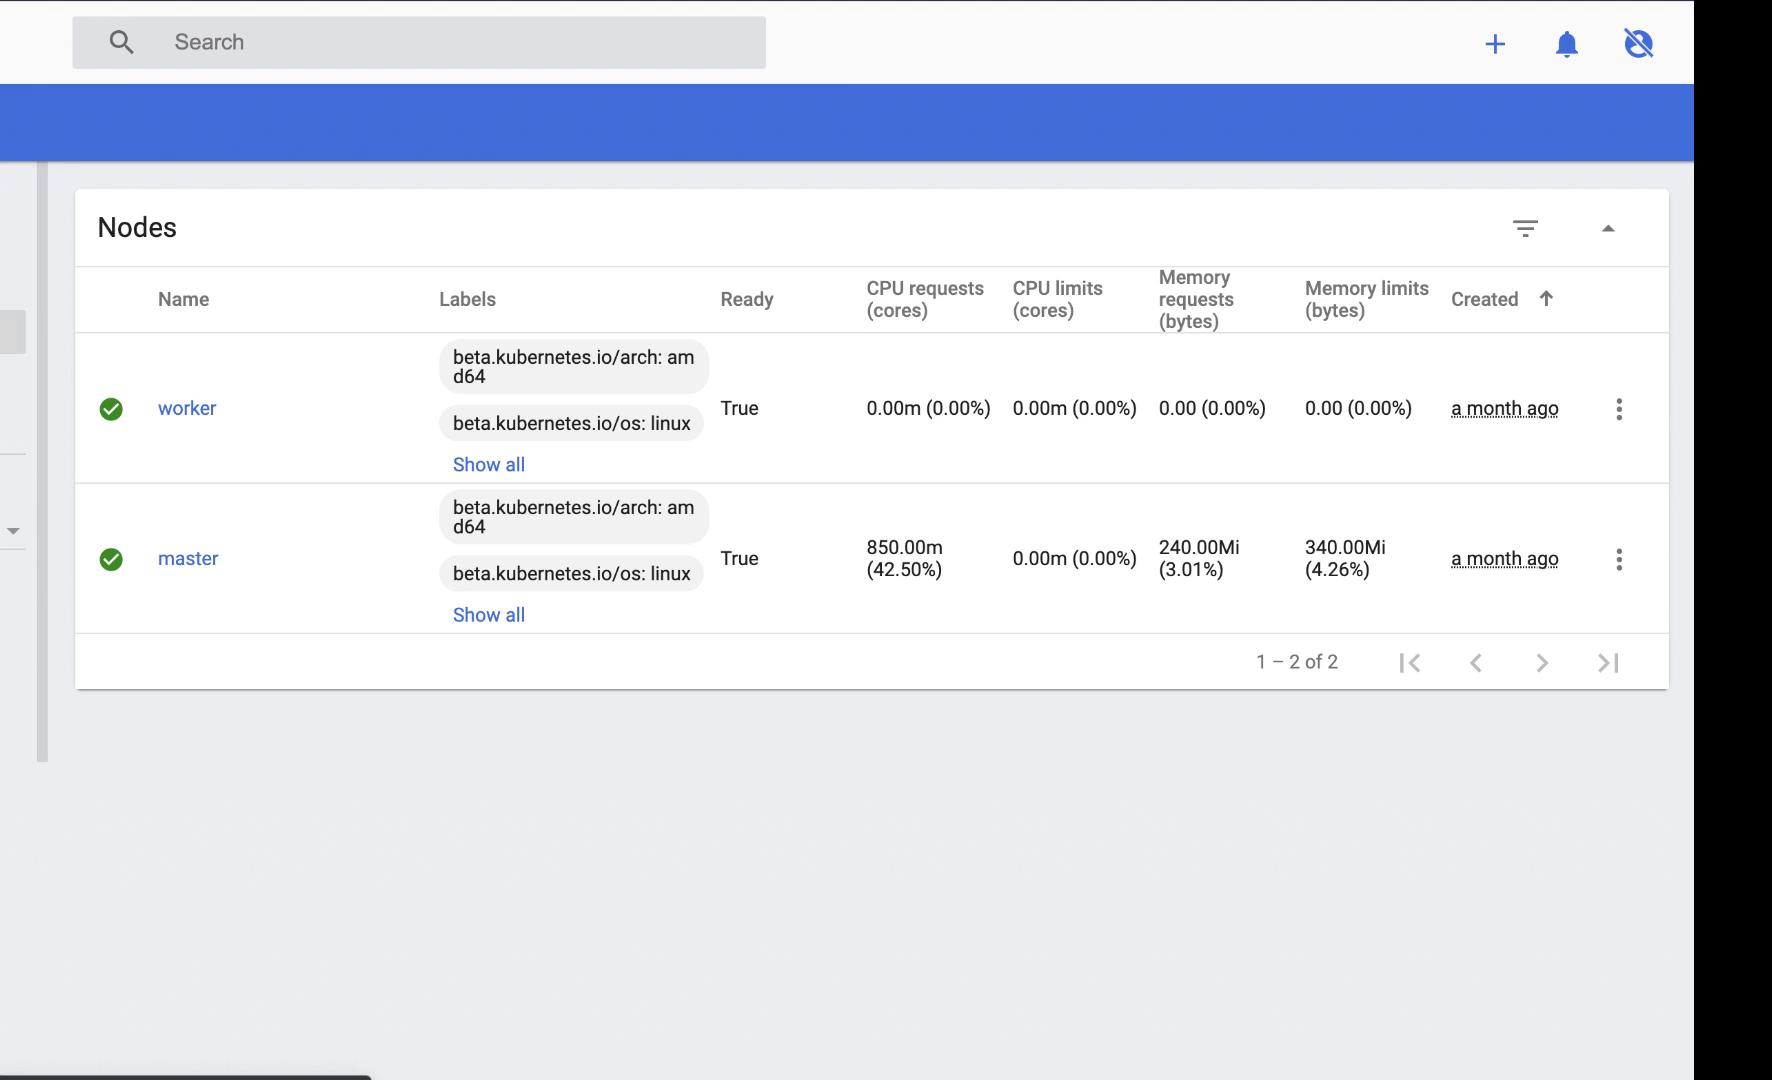The height and width of the screenshot is (1080, 1772).
Task: Go to previous page of nodes
Action: tap(1476, 662)
